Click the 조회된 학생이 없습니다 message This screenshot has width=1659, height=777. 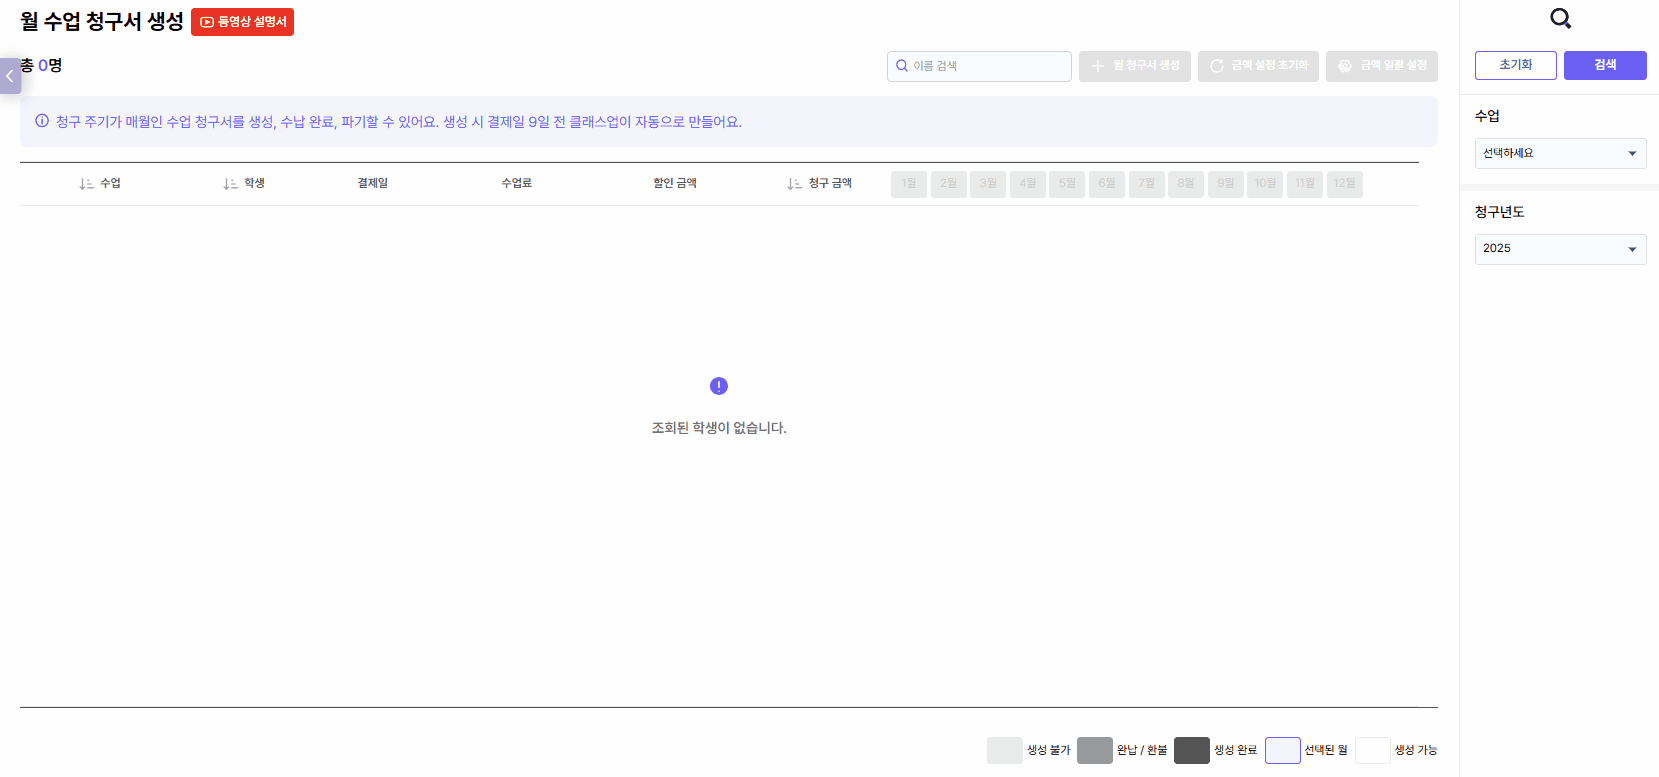coord(719,428)
